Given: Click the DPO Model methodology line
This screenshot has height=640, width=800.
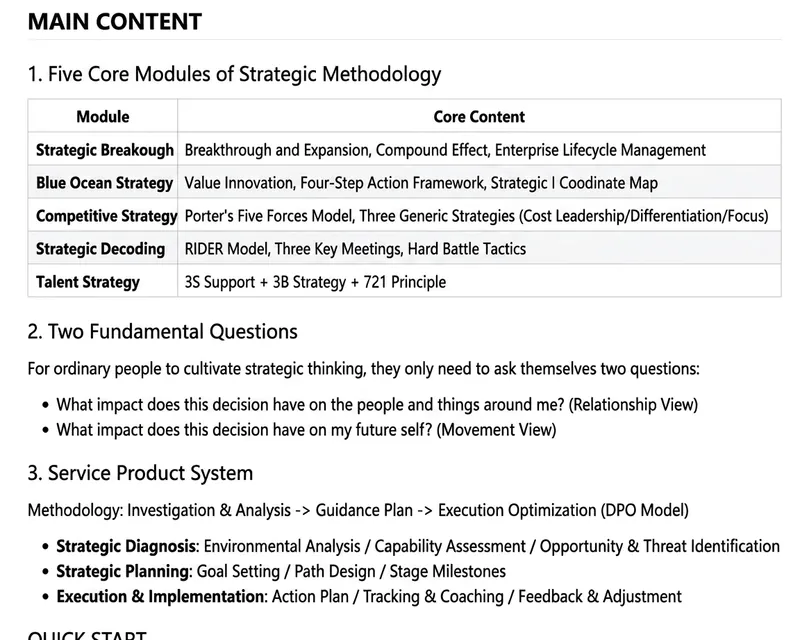Looking at the screenshot, I should pyautogui.click(x=358, y=510).
